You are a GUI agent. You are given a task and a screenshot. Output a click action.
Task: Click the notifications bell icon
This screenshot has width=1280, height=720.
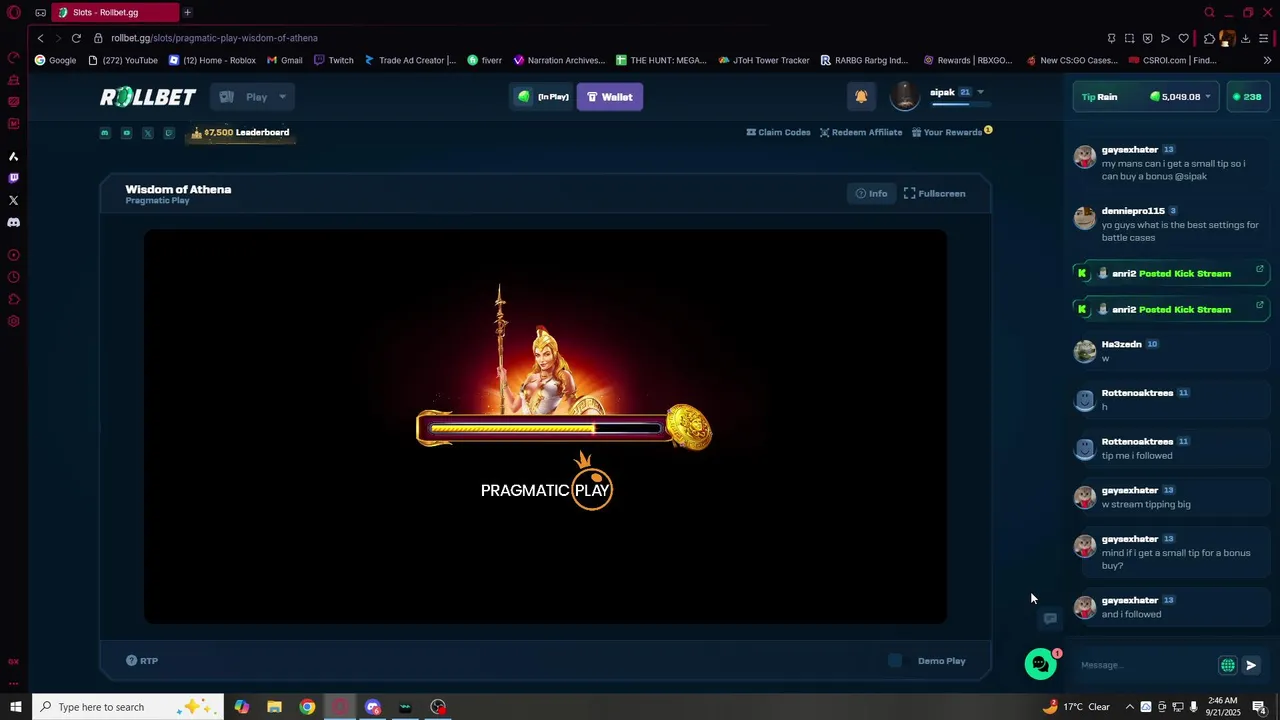(x=861, y=96)
